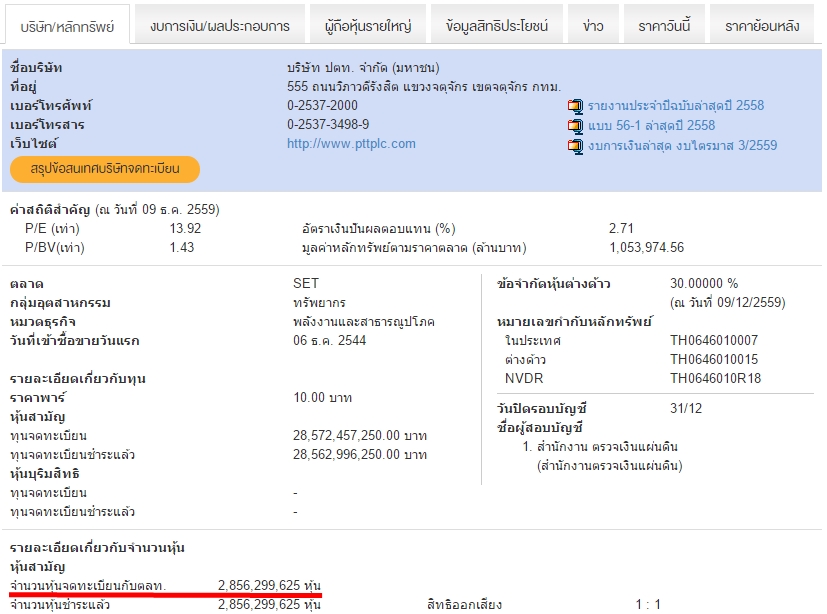The width and height of the screenshot is (827, 614).
Task: Open the บริษัท/หลักทรัพย์ tab
Action: tap(67, 25)
